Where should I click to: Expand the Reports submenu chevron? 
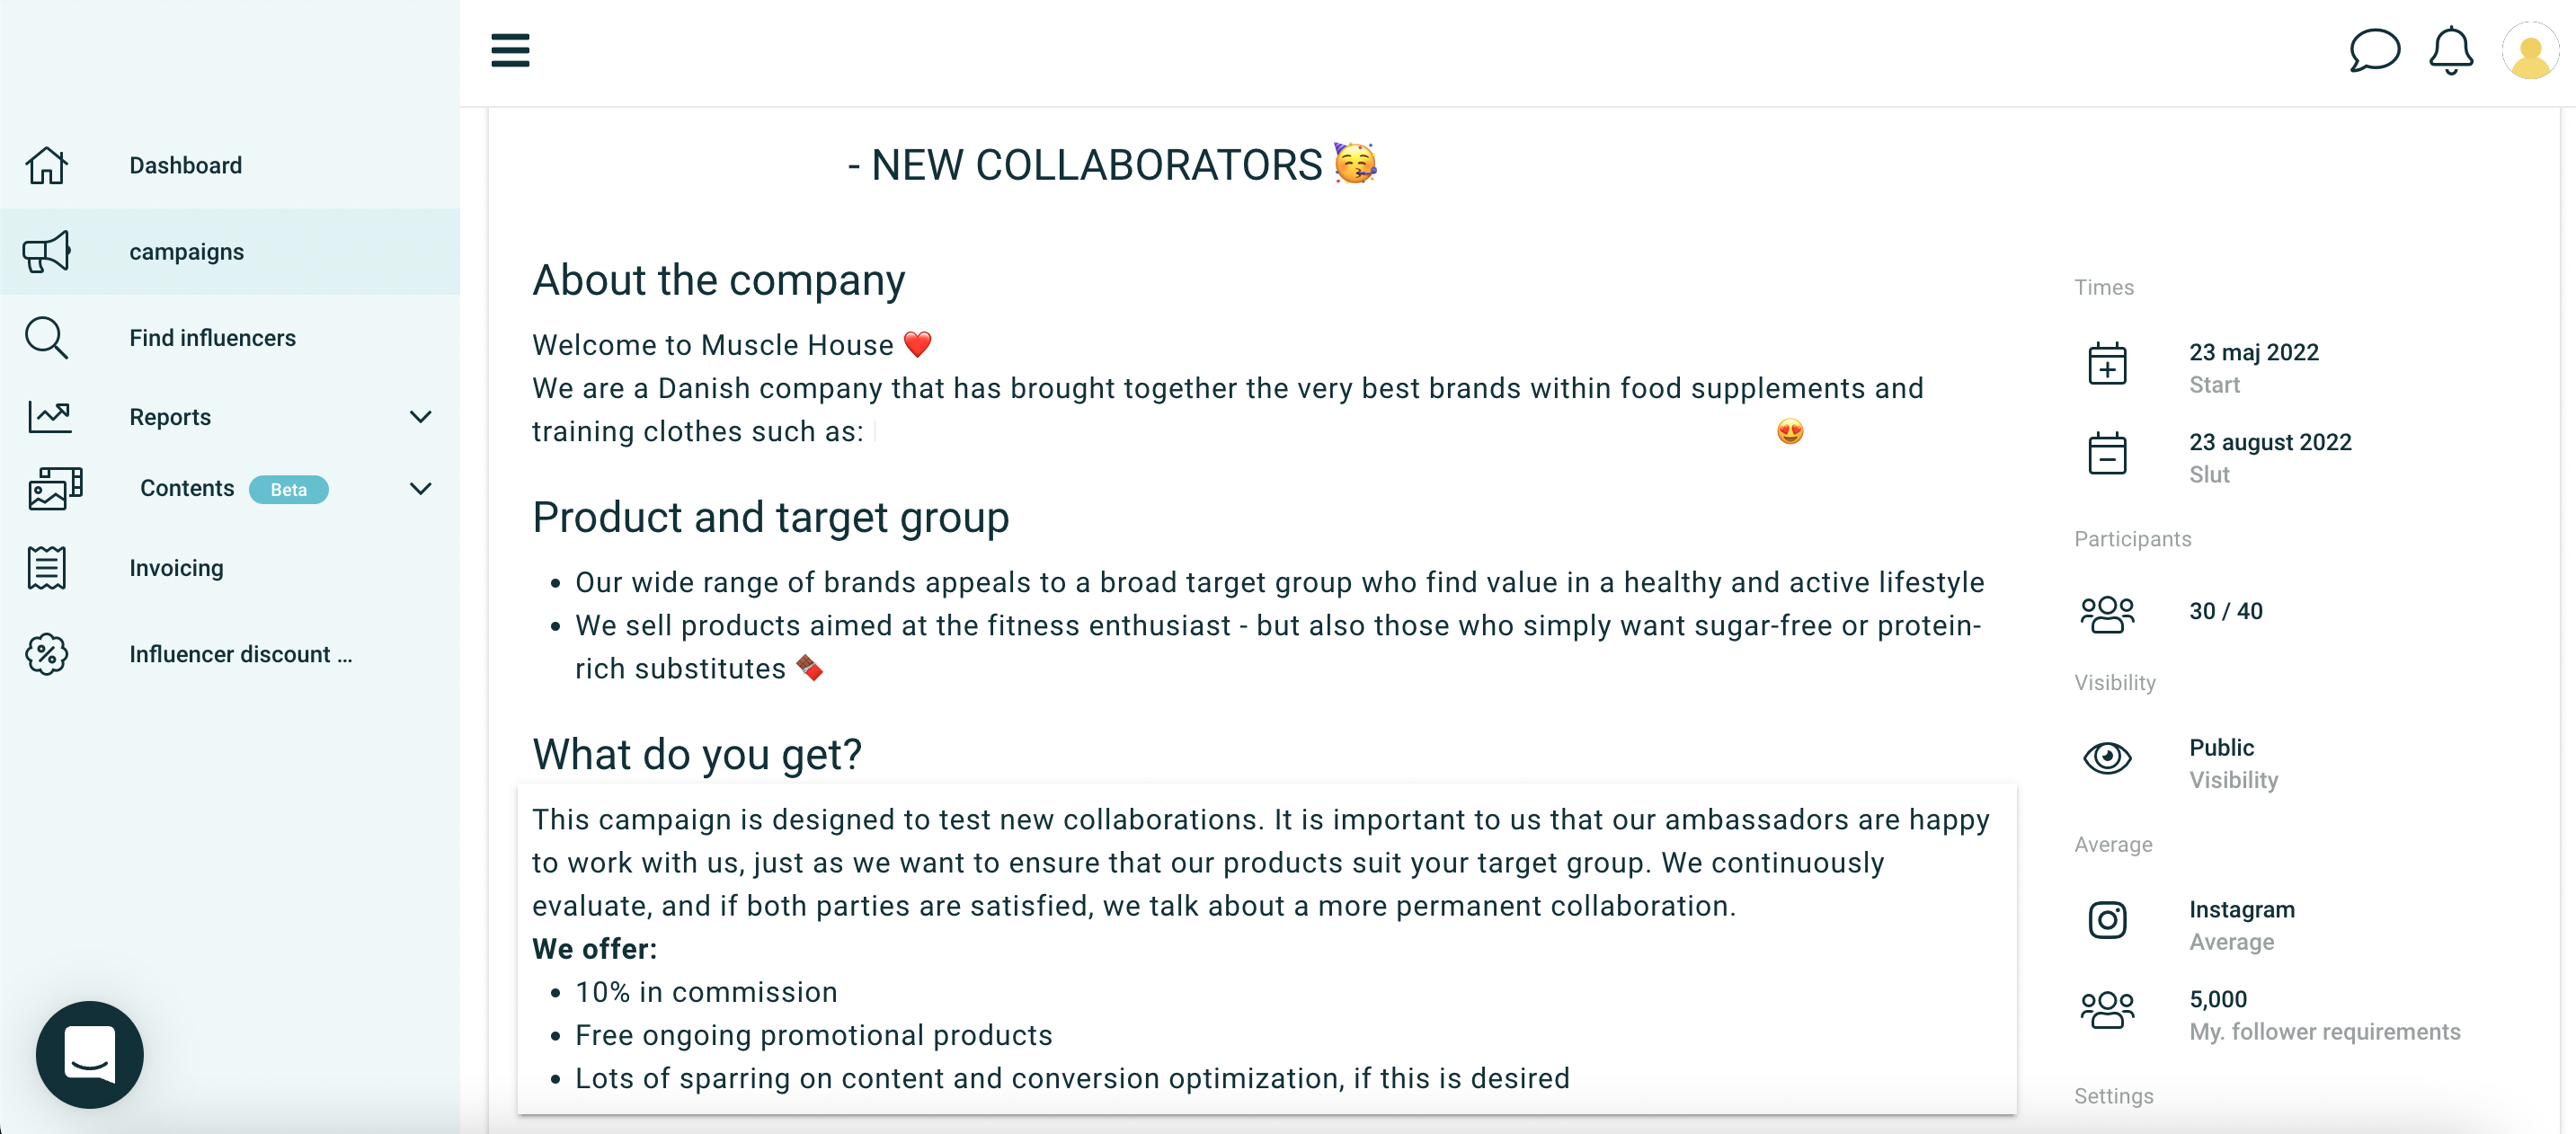(421, 417)
